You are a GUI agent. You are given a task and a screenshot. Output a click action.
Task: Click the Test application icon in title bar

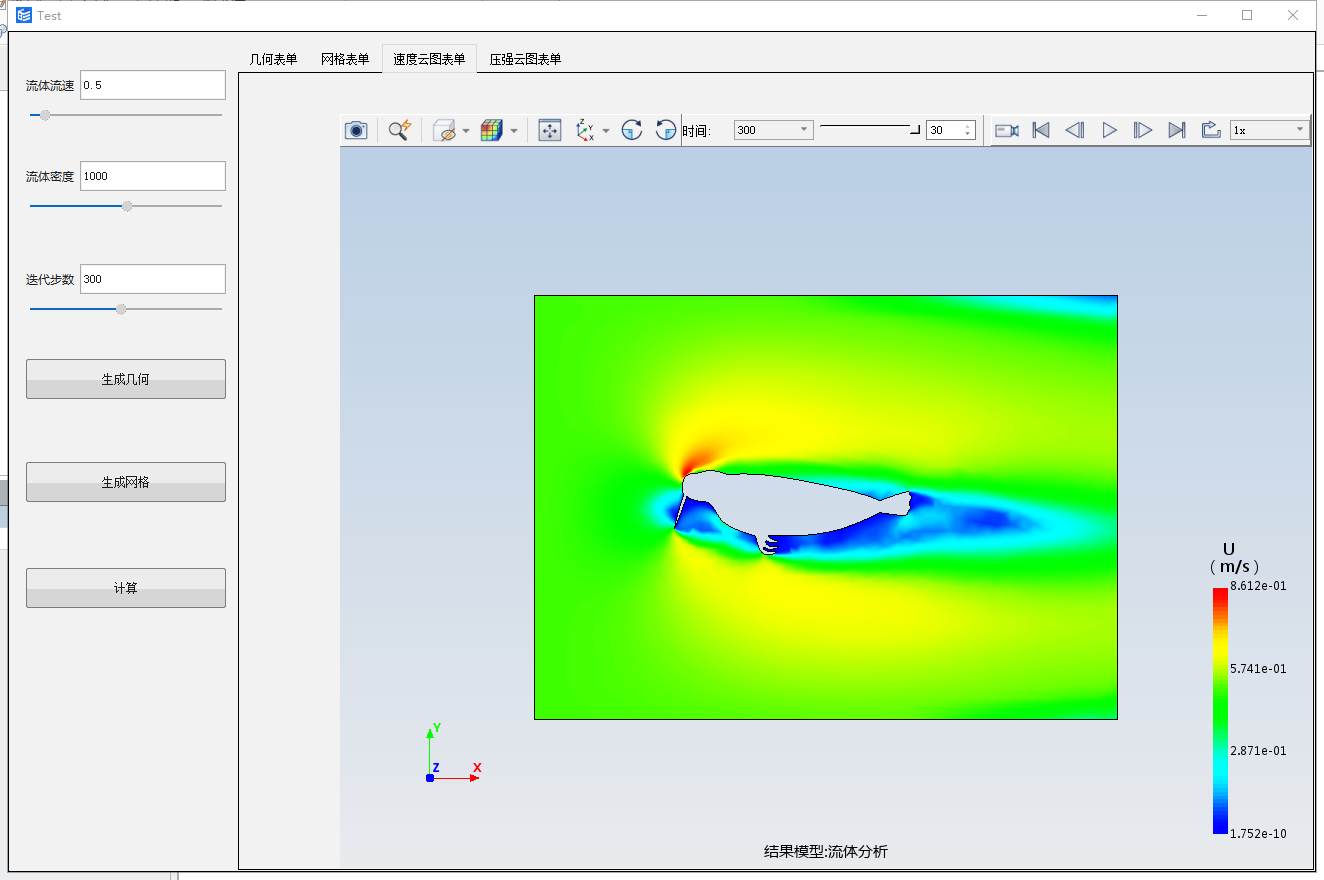pyautogui.click(x=24, y=15)
